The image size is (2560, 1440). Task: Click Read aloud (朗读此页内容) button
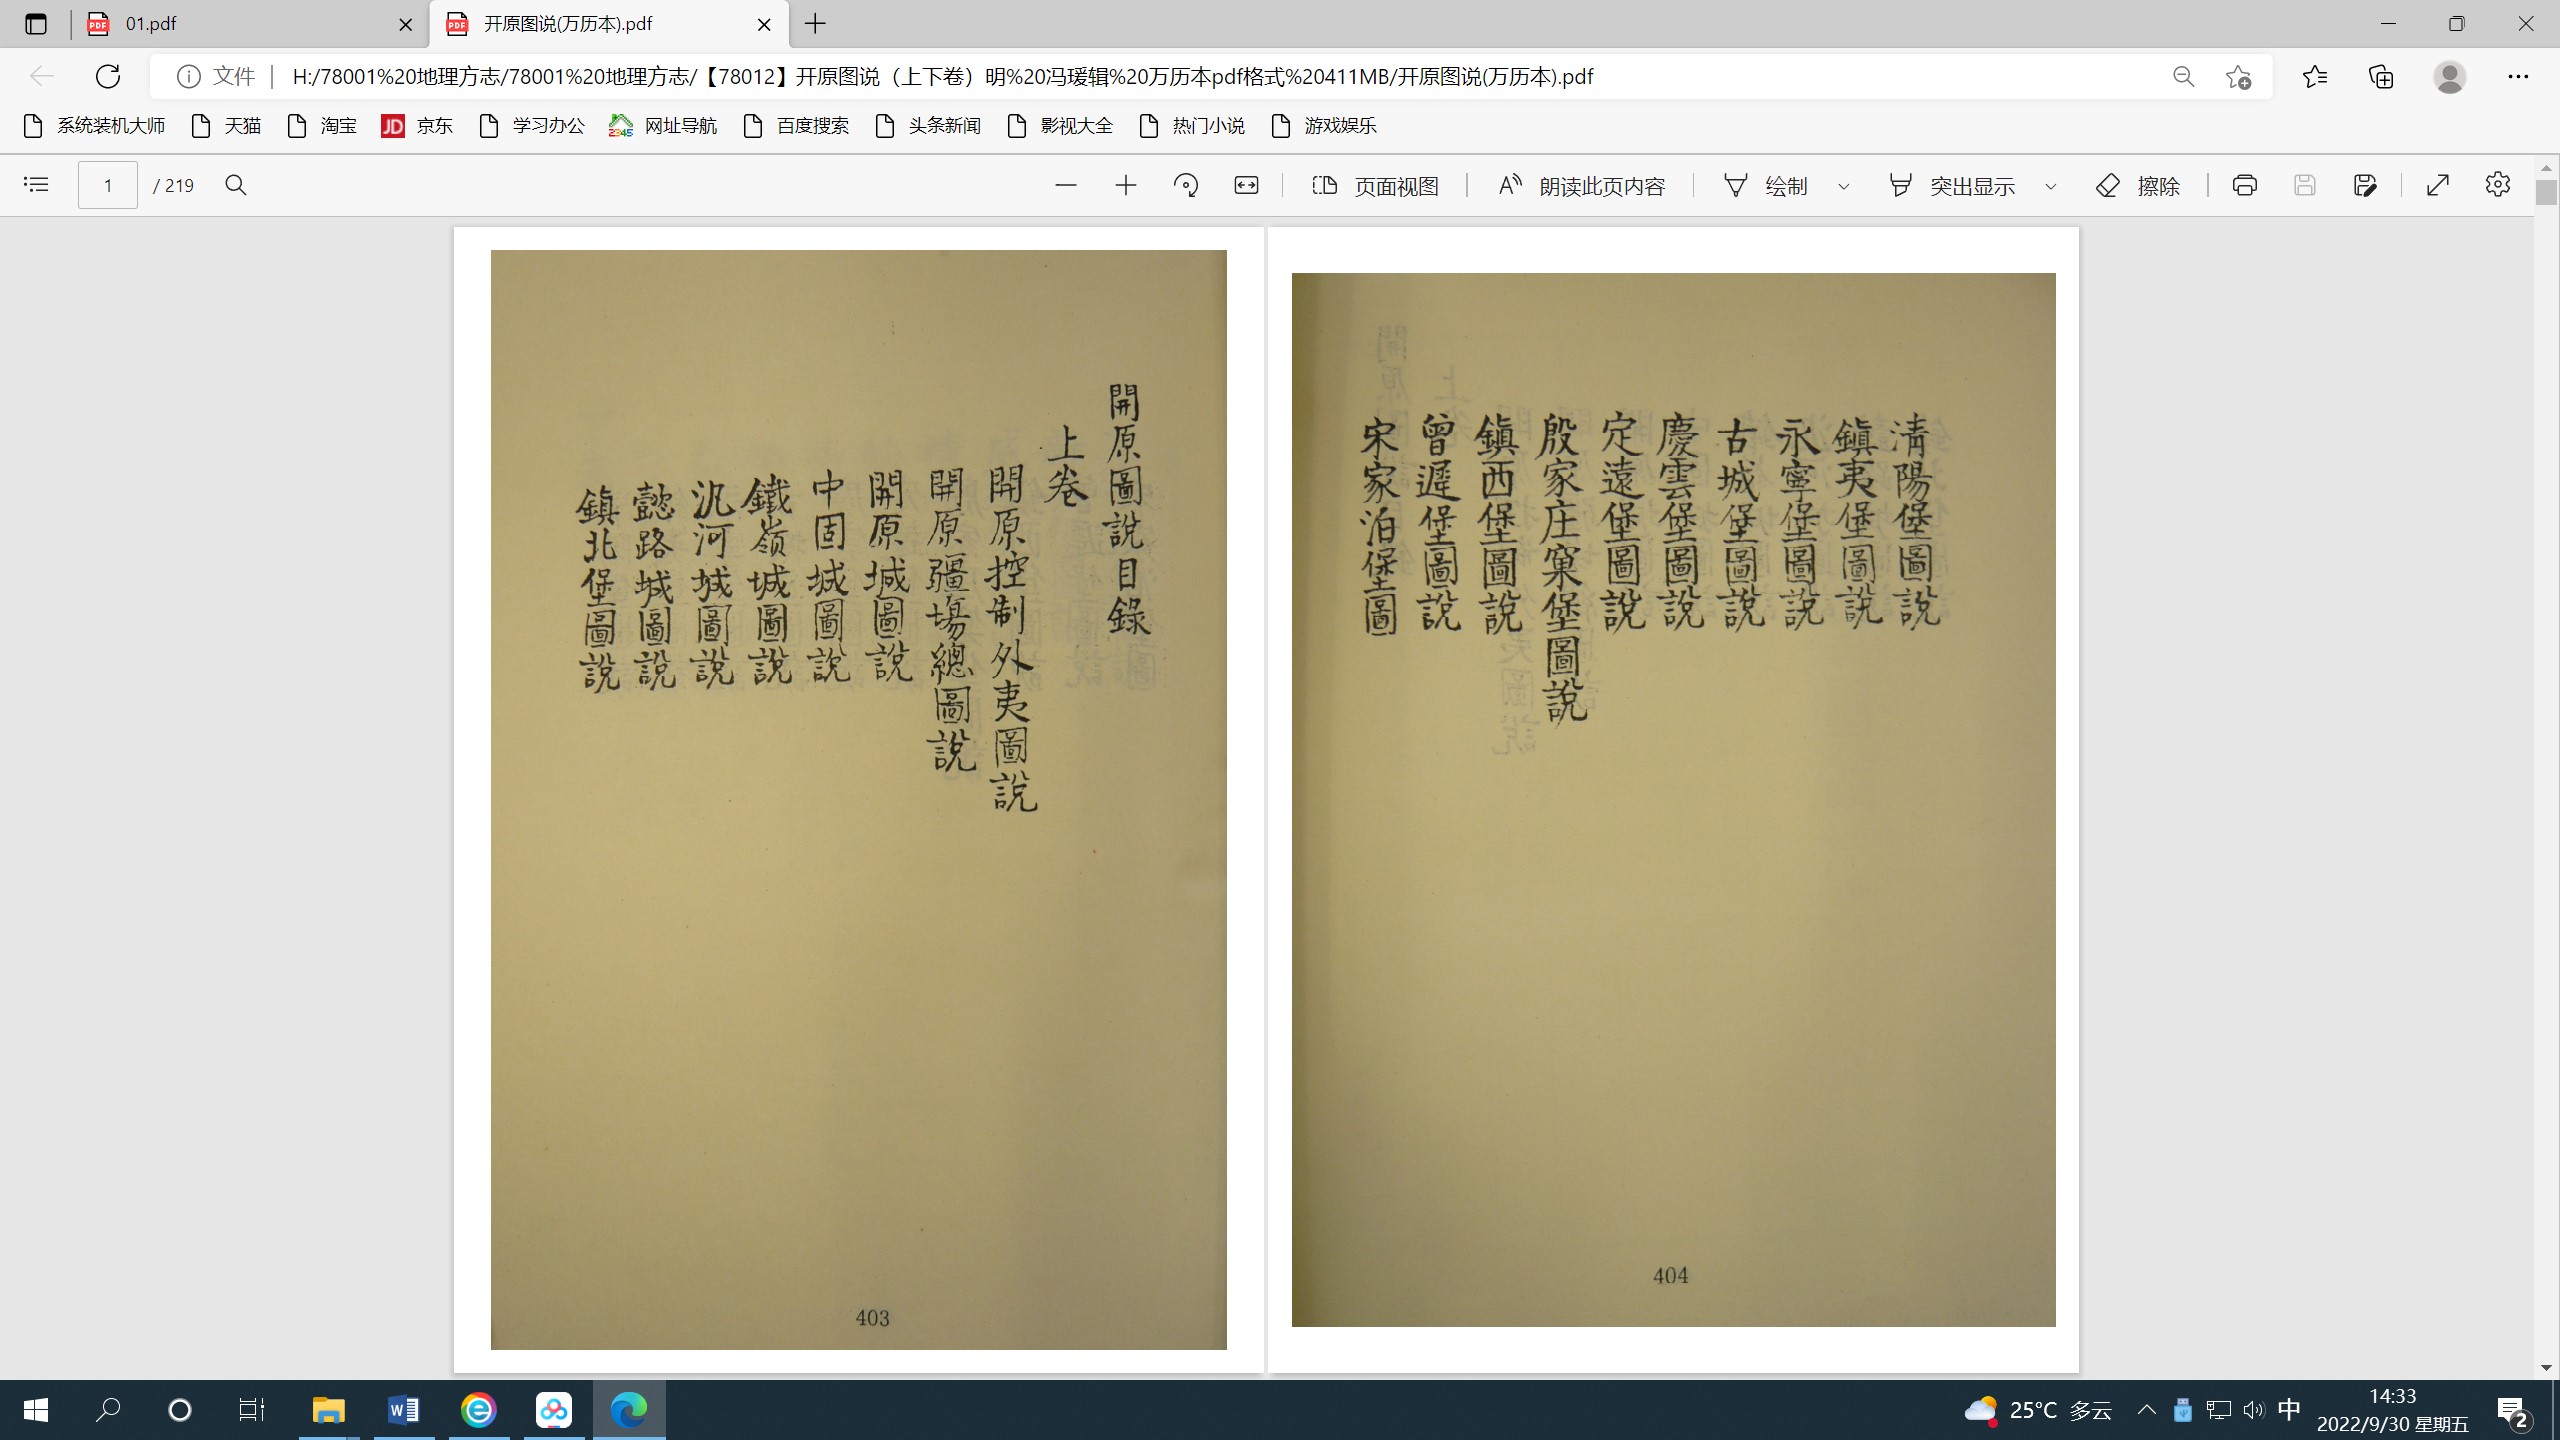tap(1582, 186)
